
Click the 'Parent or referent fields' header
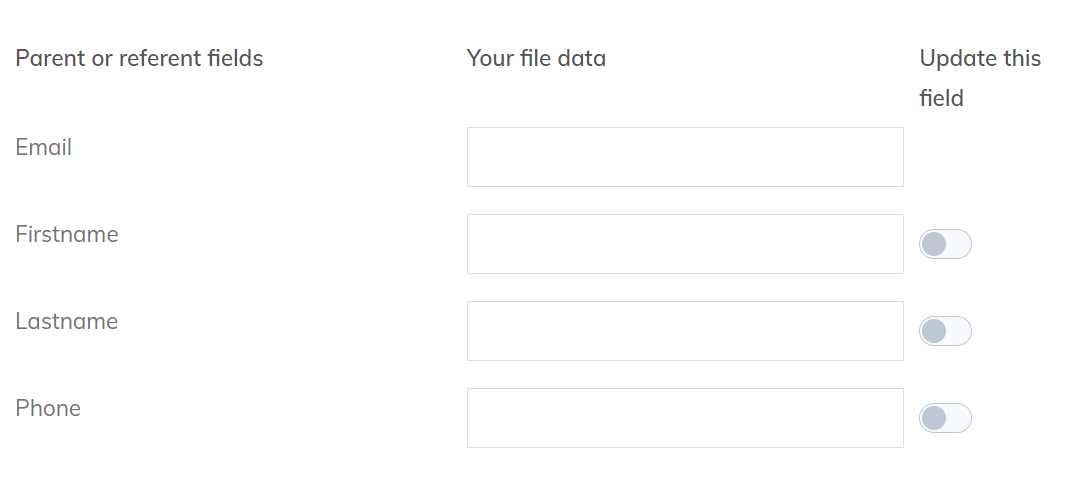coord(139,59)
